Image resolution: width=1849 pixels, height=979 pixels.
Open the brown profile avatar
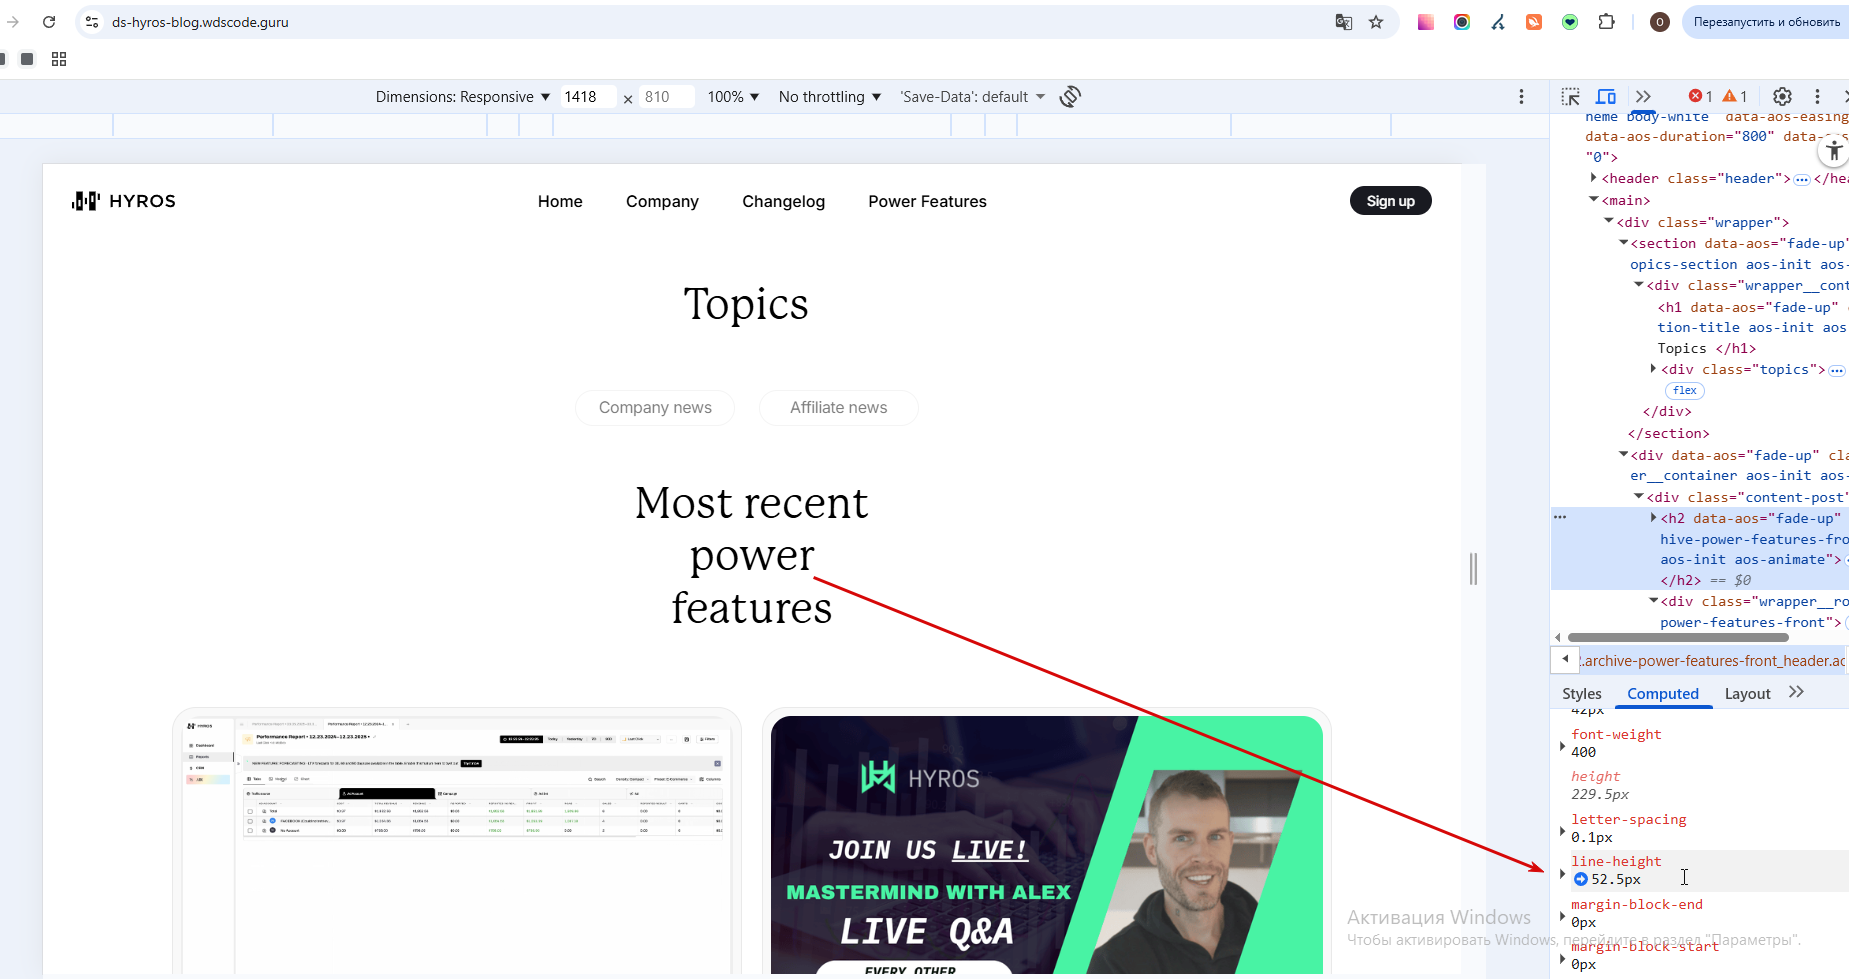pyautogui.click(x=1660, y=21)
